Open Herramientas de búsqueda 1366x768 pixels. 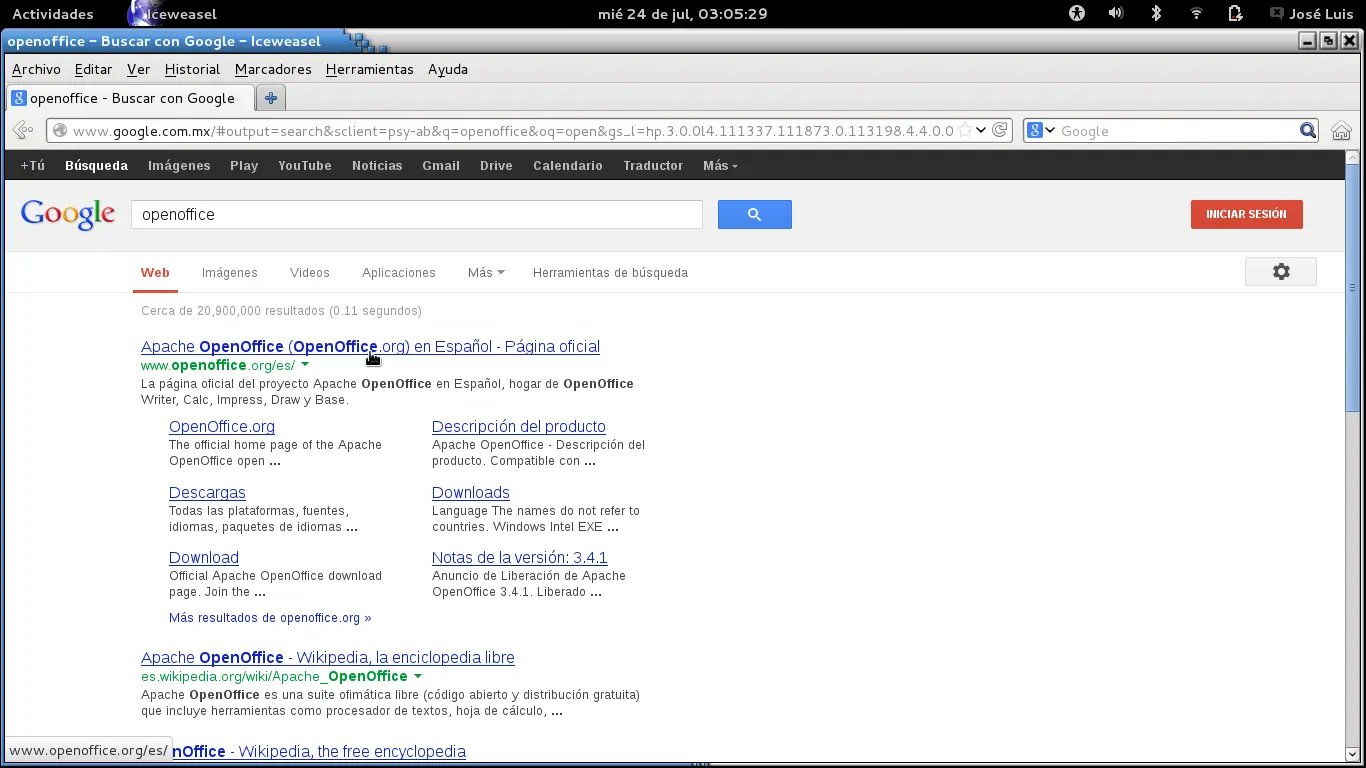tap(610, 272)
